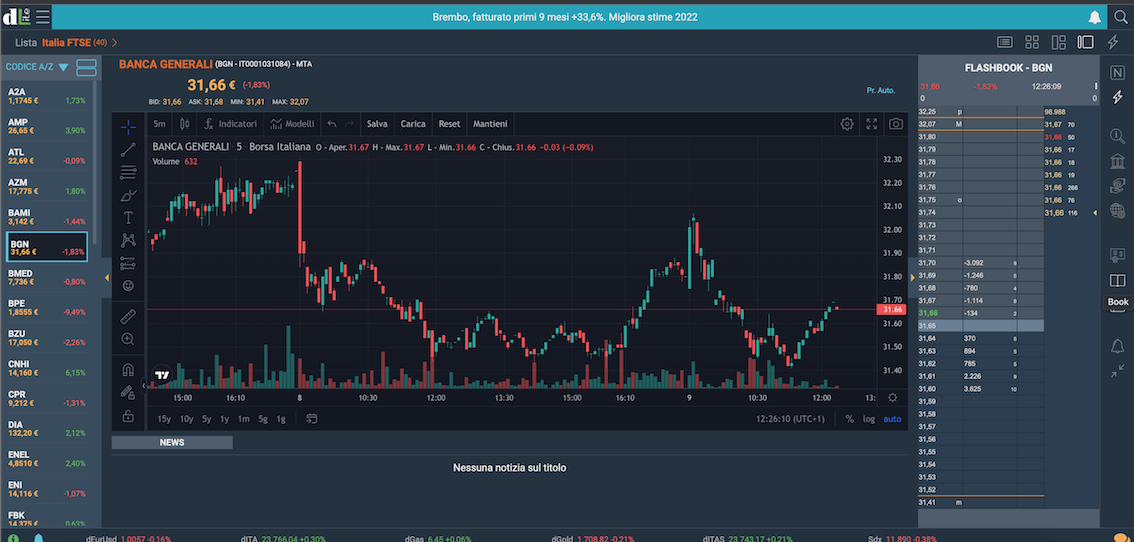Collapse the Flashbook panel orange arrow

pos(912,277)
